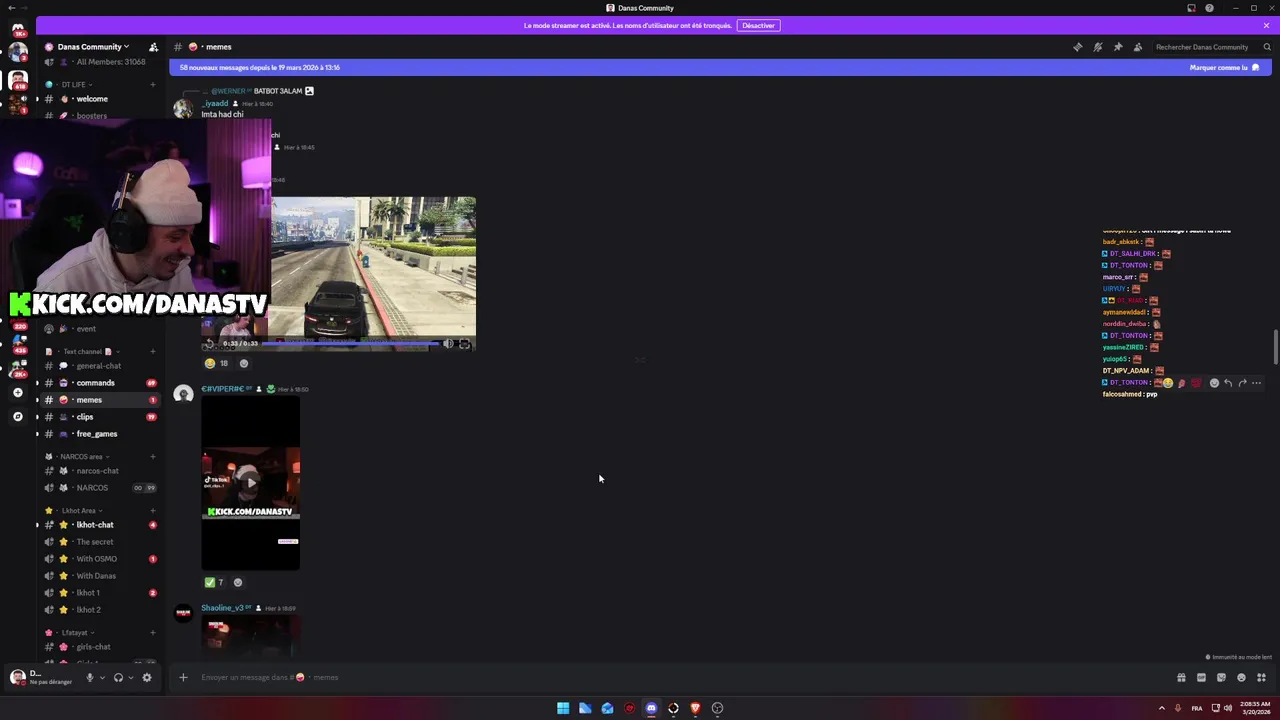Open the inbox icon in title bar

1191,8
